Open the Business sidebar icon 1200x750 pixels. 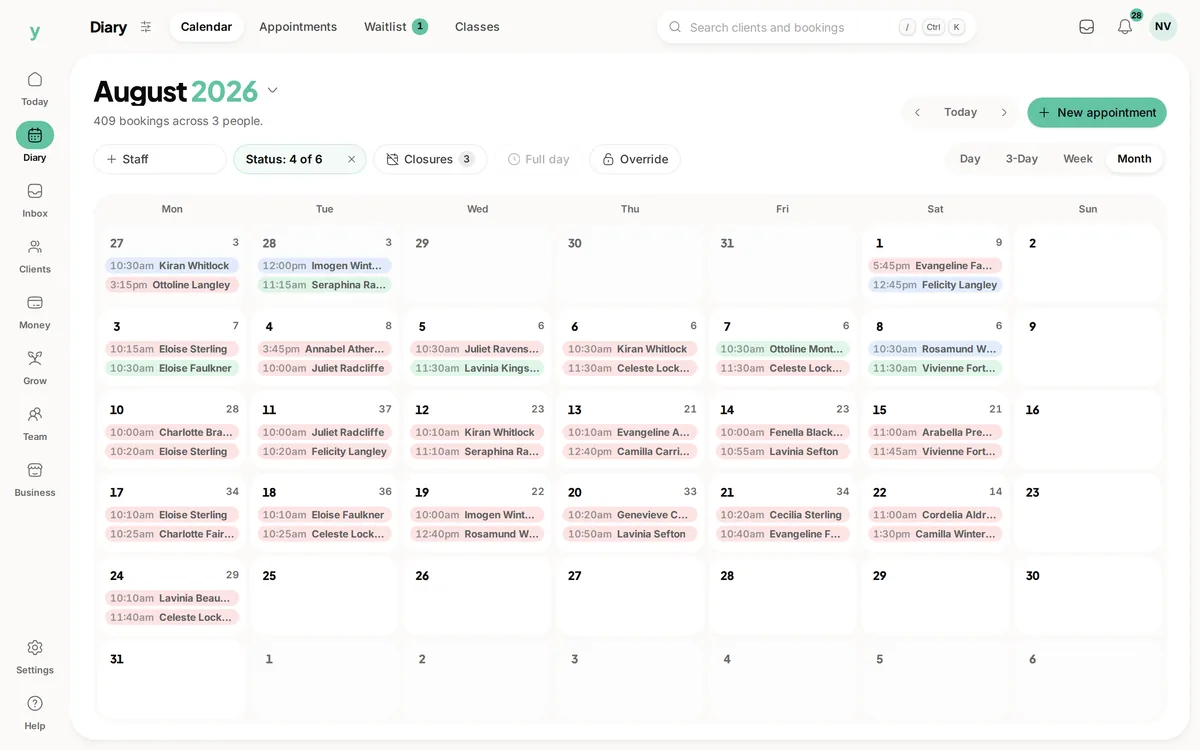click(x=35, y=470)
